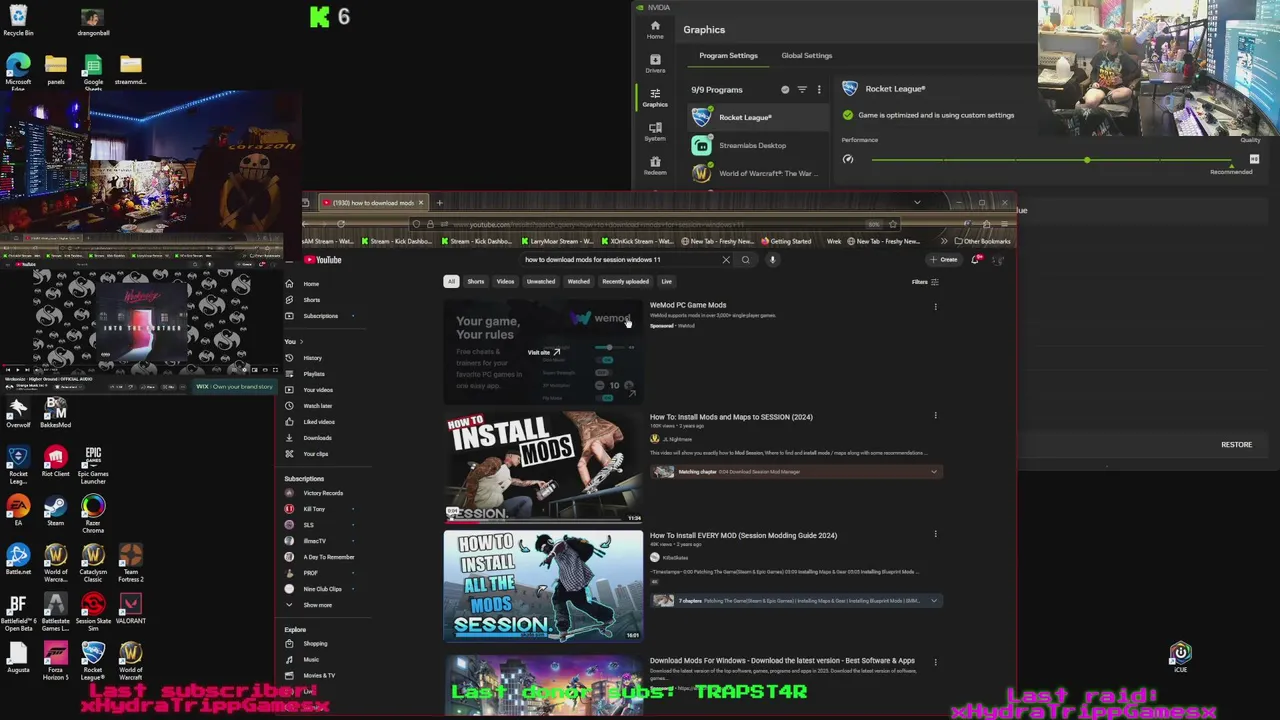The image size is (1280, 720).
Task: Open the YouTube notifications bell
Action: (976, 260)
